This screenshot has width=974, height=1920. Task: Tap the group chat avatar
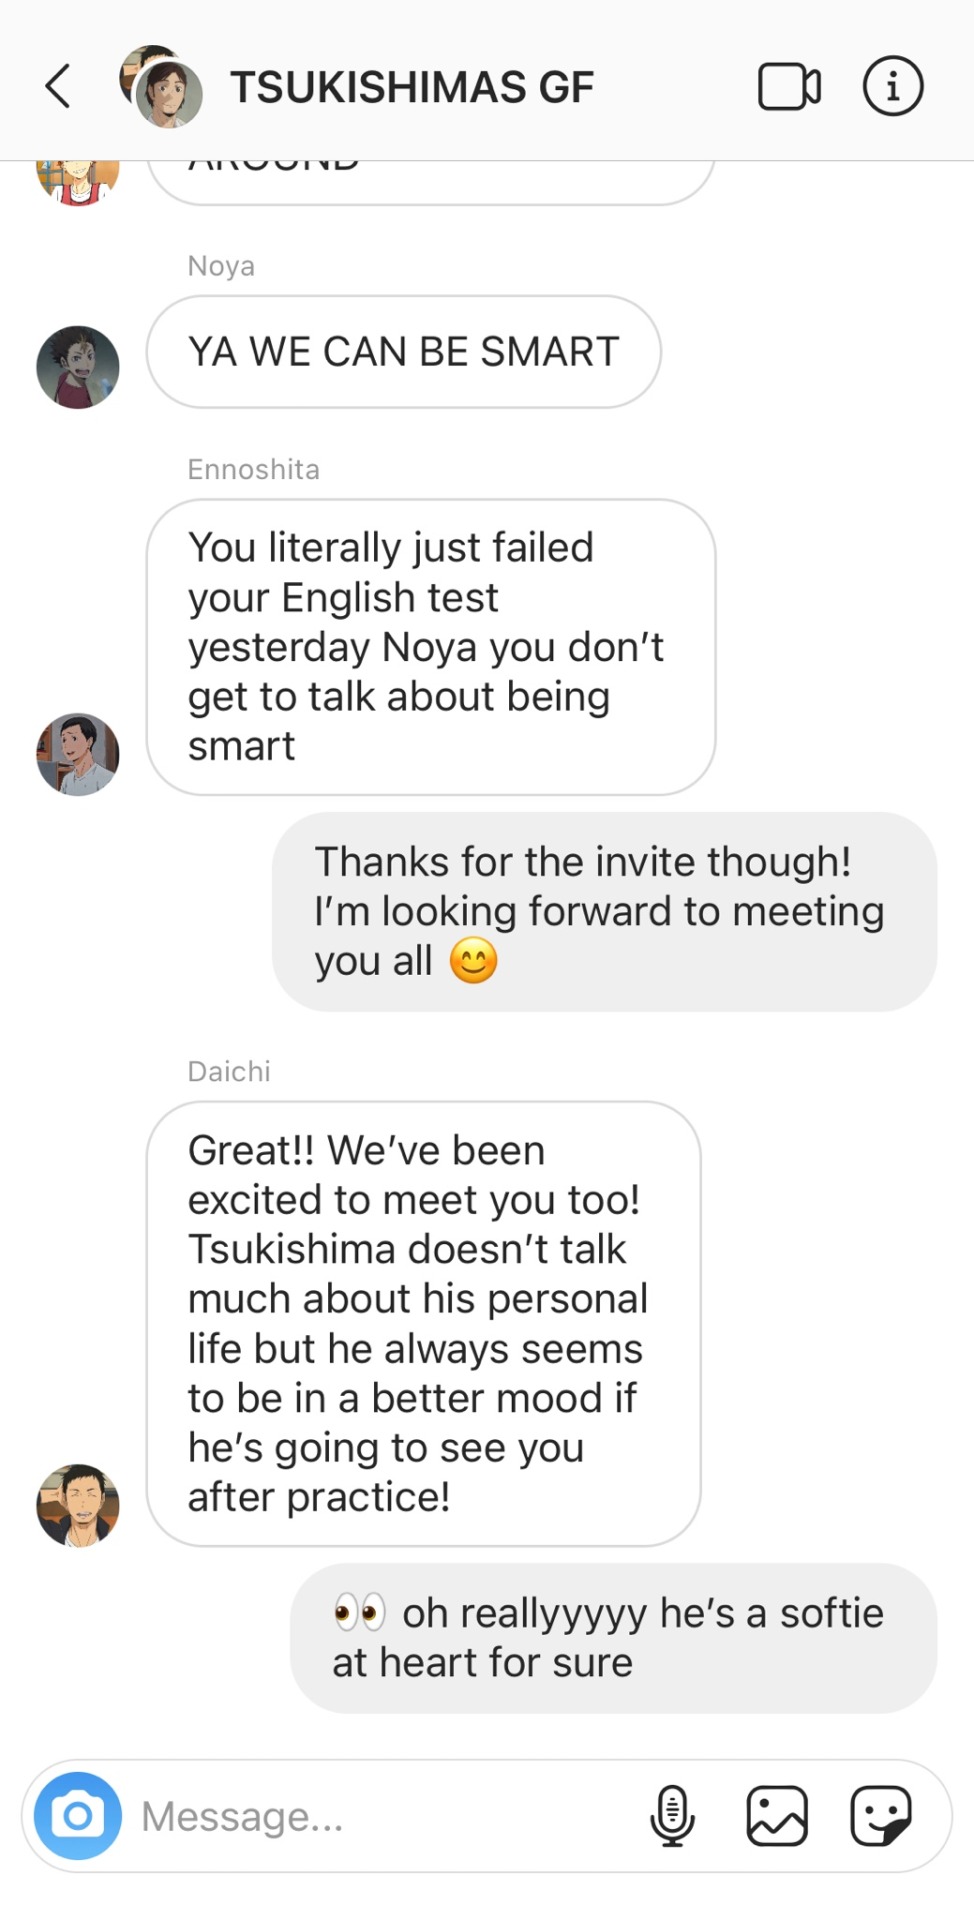click(162, 88)
